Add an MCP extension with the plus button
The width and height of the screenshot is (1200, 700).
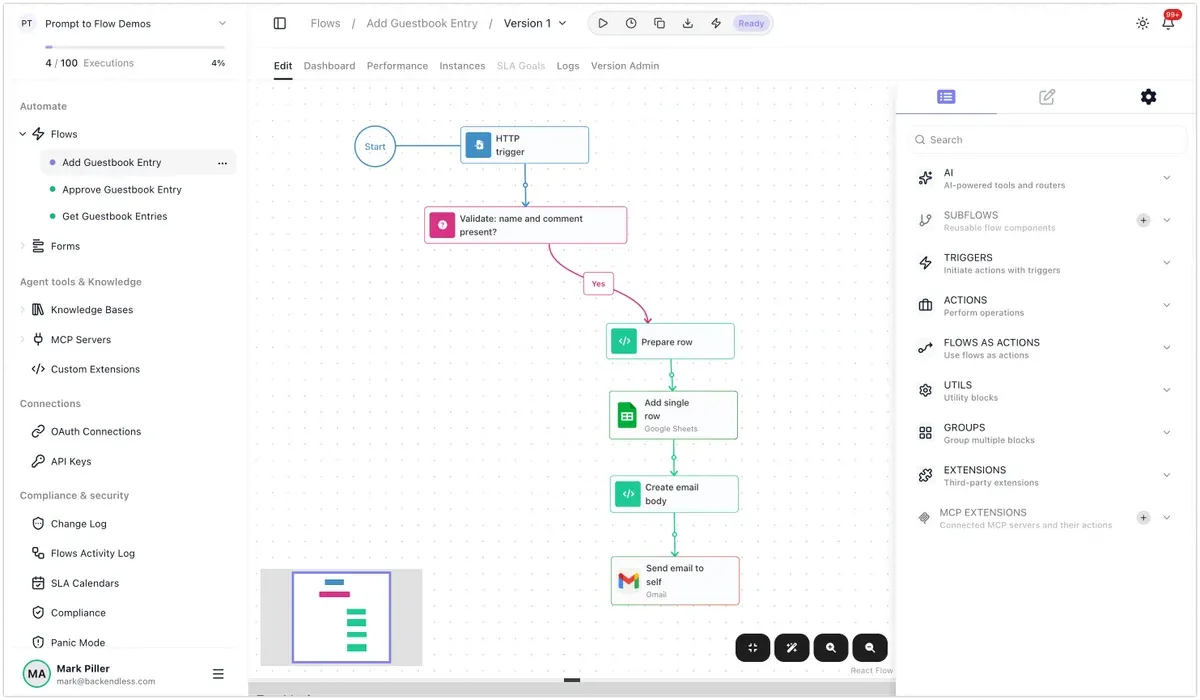tap(1143, 518)
